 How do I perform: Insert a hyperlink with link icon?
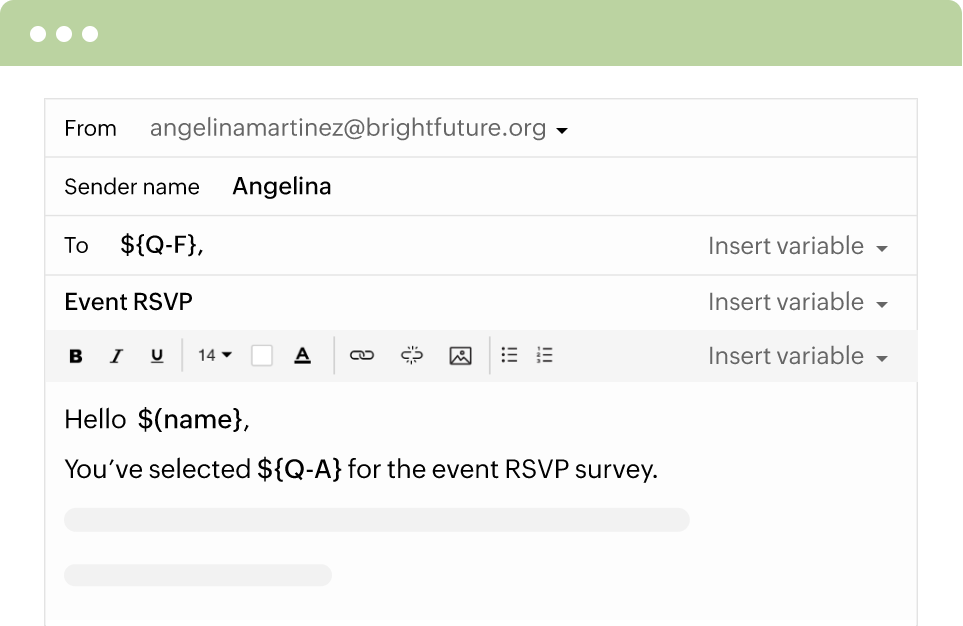361,355
